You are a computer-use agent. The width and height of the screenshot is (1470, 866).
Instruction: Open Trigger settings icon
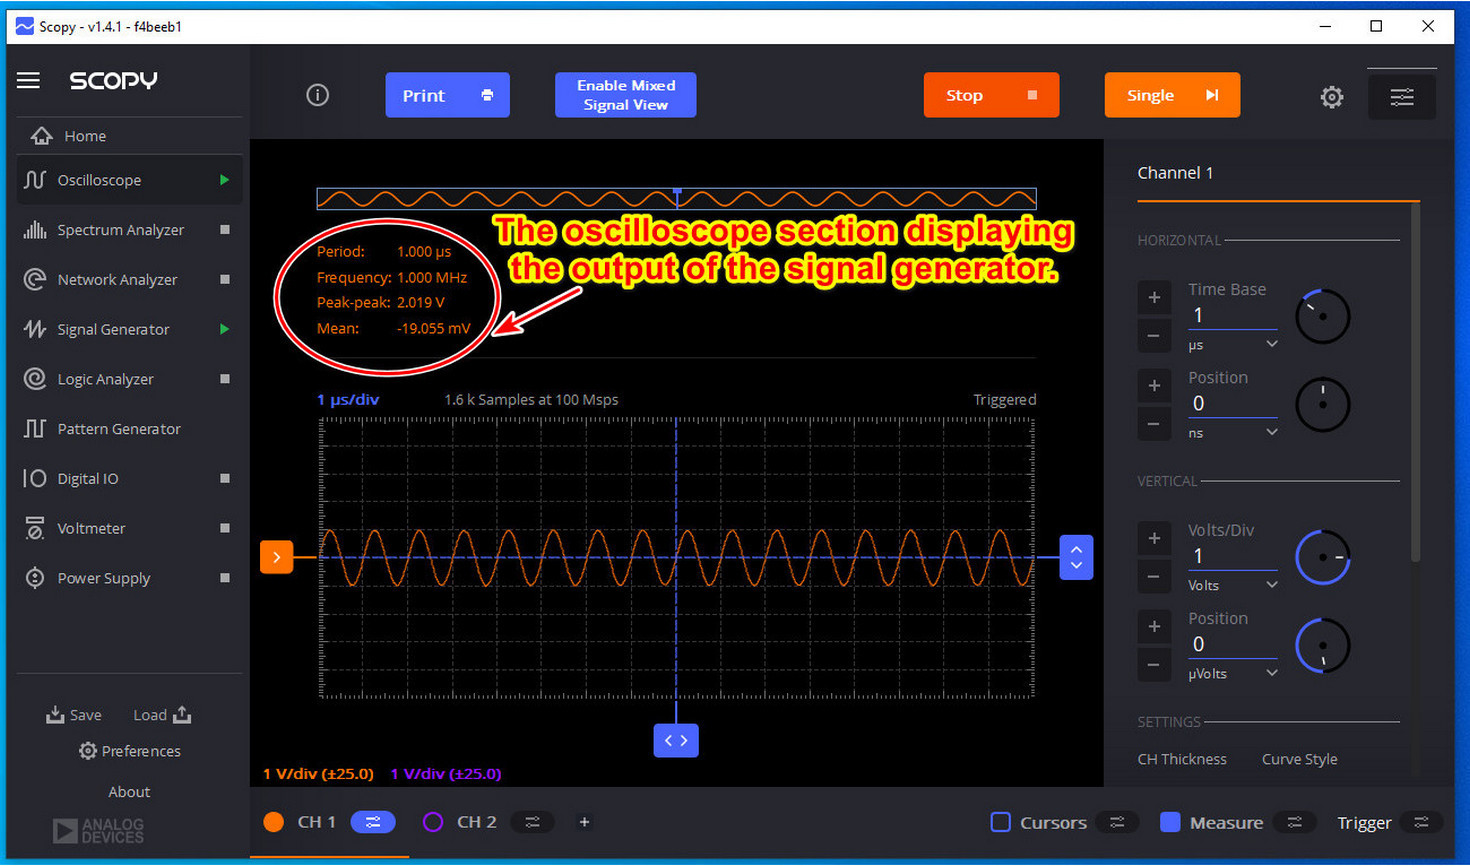pos(1421,822)
